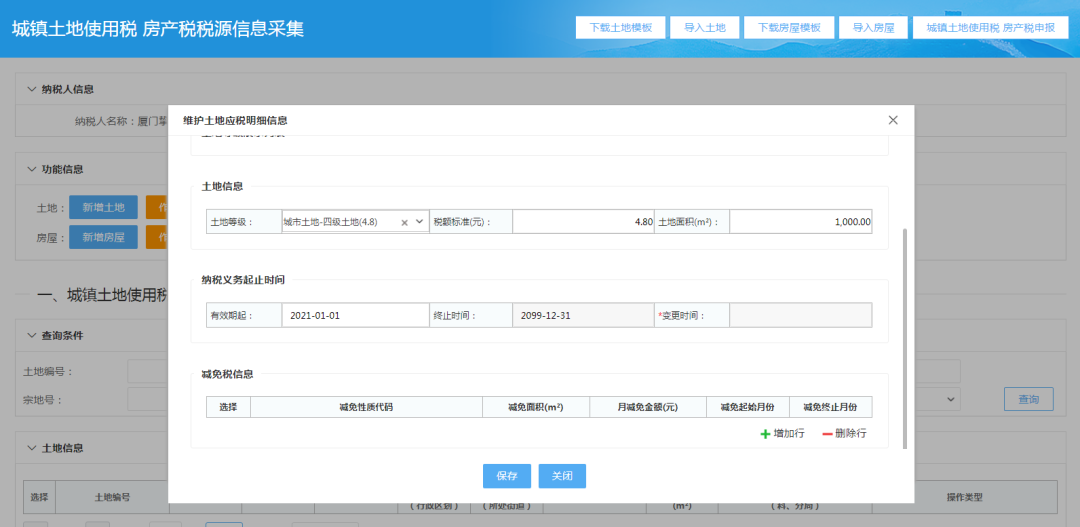Click the green plus 增加行 icon

coord(765,434)
